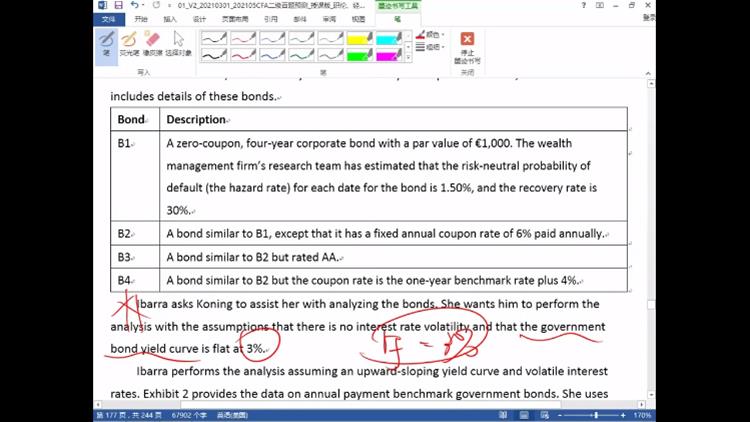Open Ribbon Display Options icon
This screenshot has height=422, width=750.
600,5
